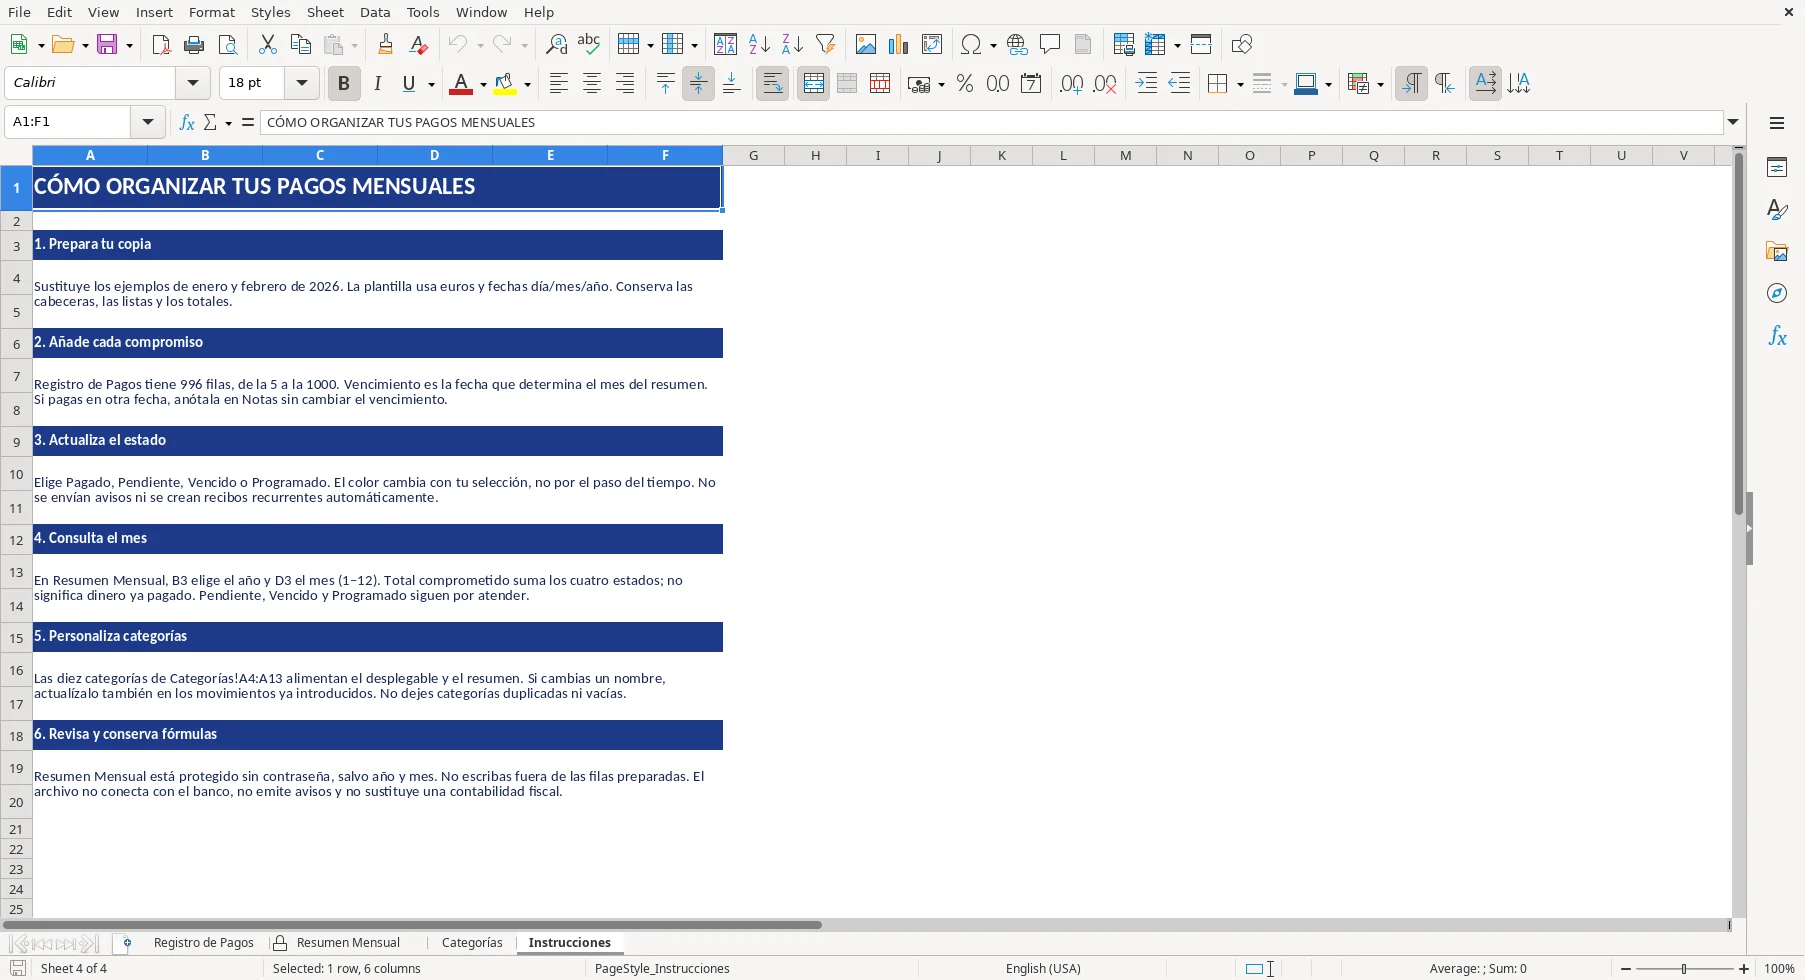The image size is (1805, 980).
Task: Open sidebar Properties panel icon
Action: 1777,167
